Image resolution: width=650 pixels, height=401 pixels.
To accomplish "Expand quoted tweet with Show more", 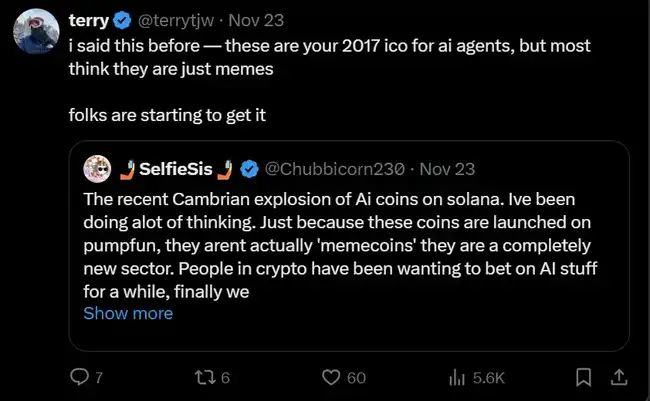I will click(128, 313).
